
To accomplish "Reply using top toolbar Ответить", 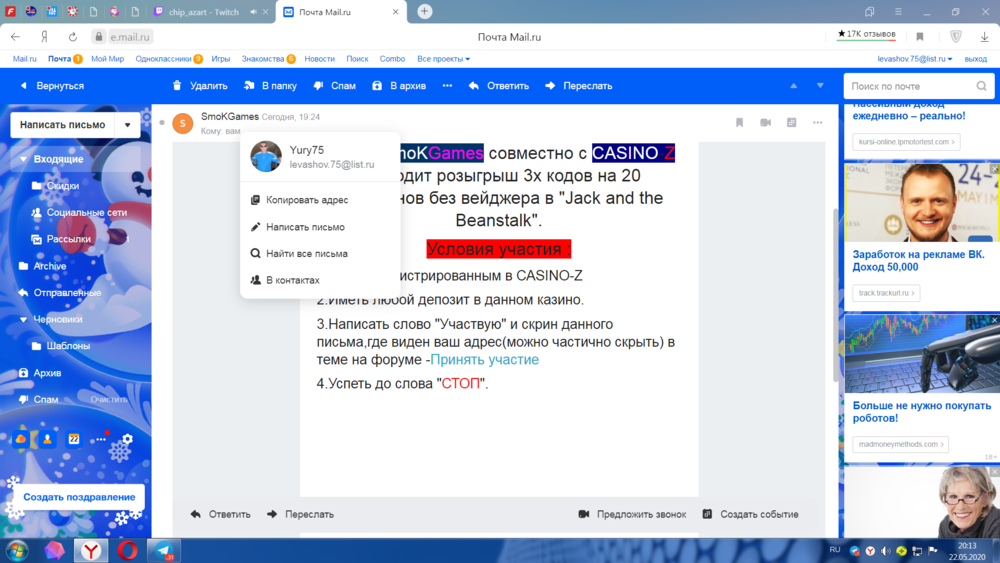I will tap(499, 85).
